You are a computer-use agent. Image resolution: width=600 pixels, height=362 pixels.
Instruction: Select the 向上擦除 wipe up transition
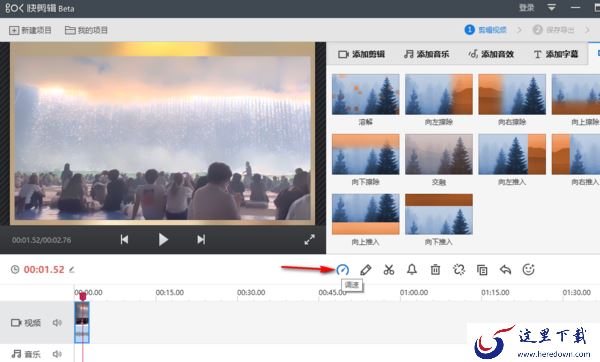pos(576,95)
